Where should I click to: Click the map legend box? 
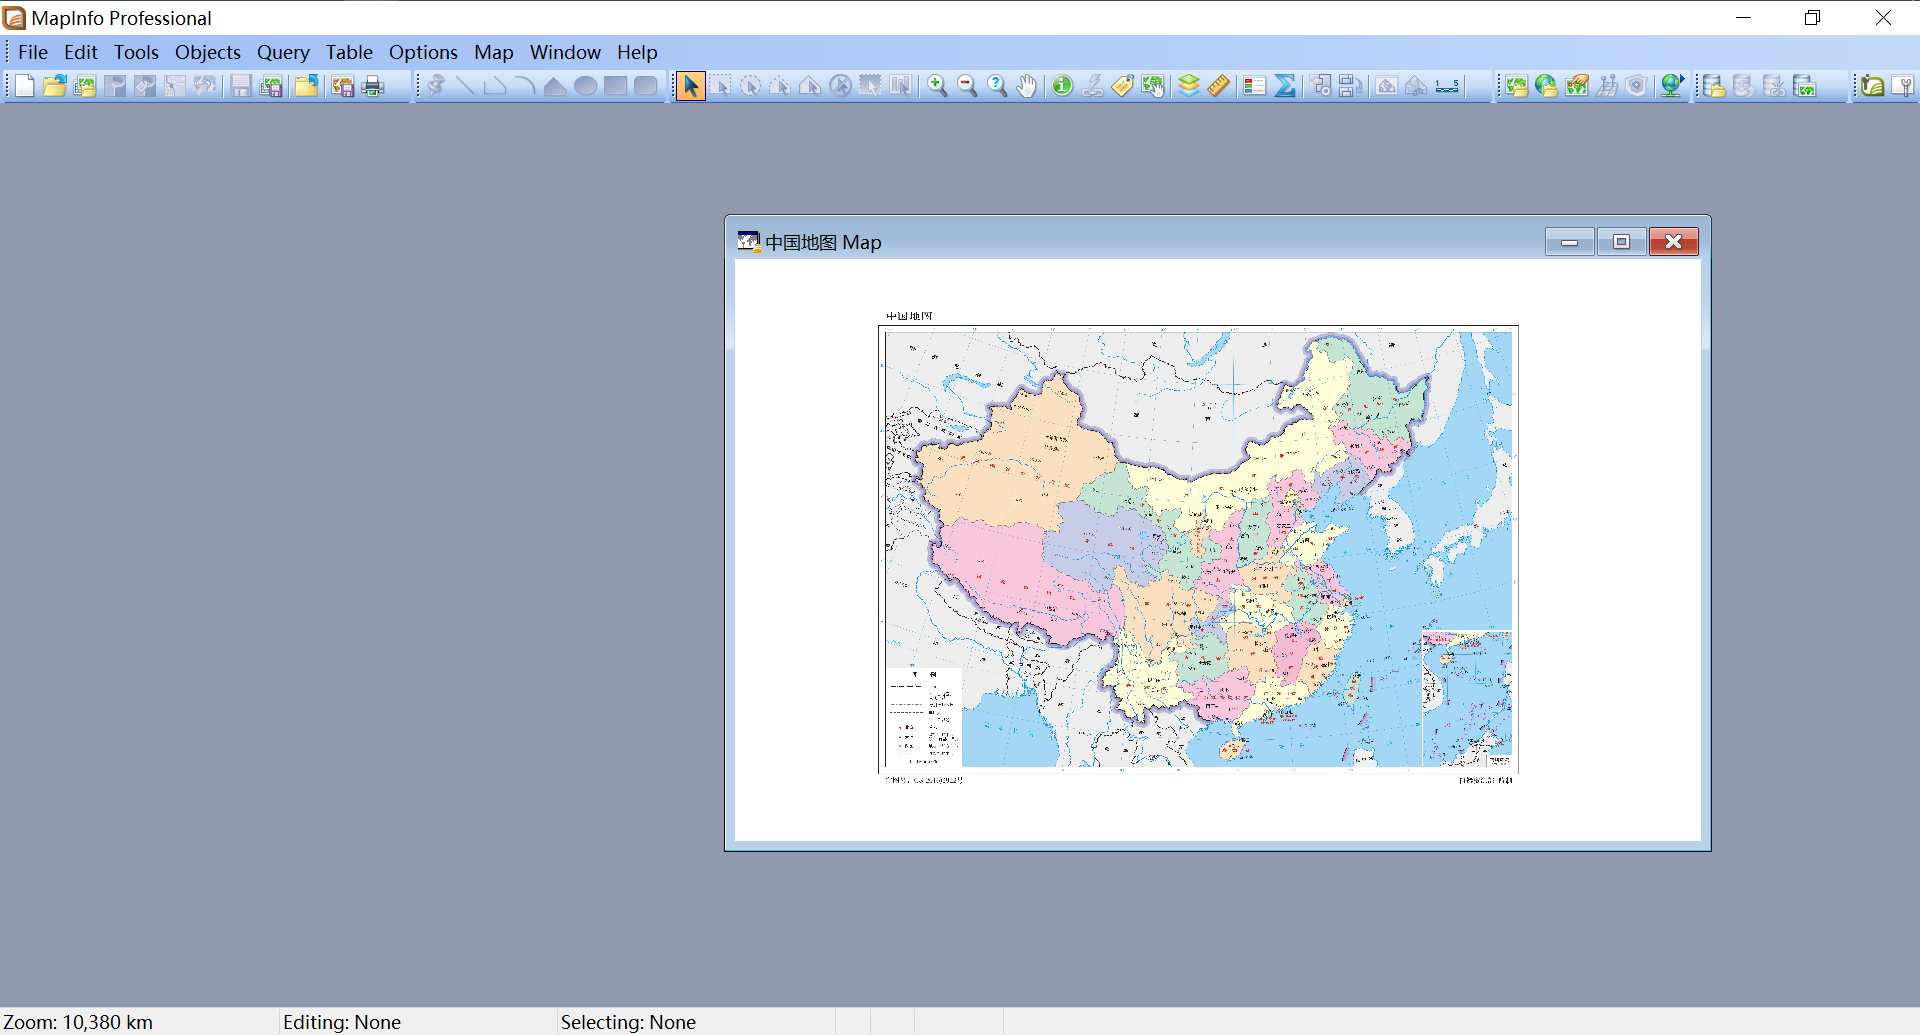click(x=923, y=717)
